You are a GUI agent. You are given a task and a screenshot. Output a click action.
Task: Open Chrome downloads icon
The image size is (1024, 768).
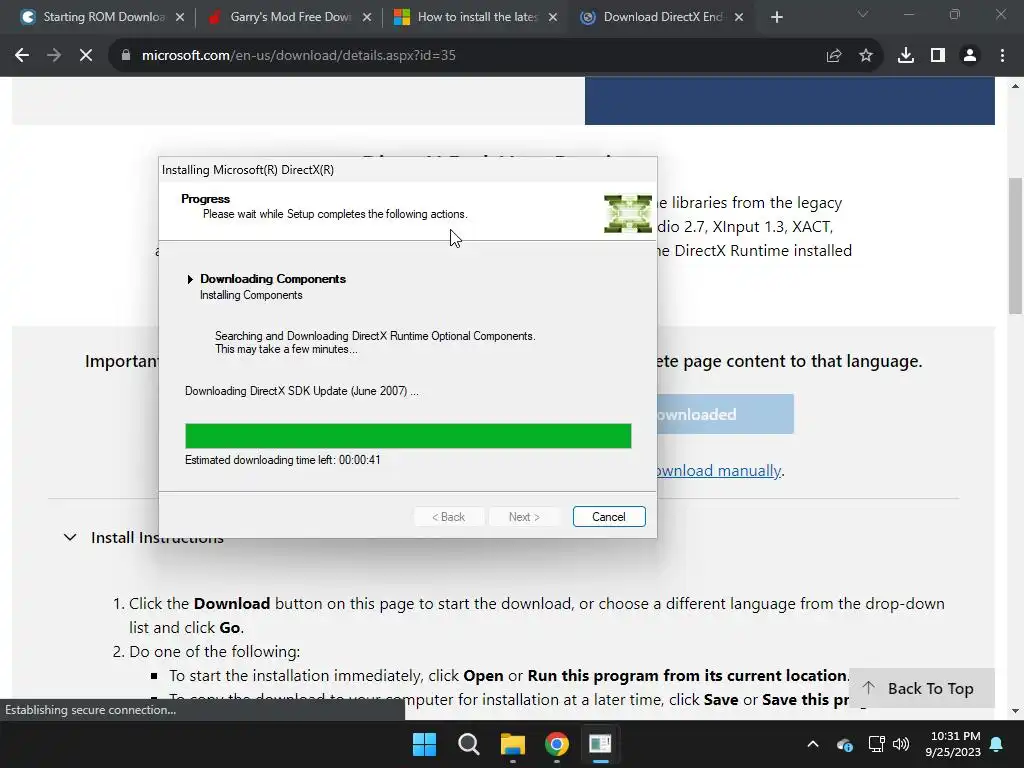click(906, 56)
